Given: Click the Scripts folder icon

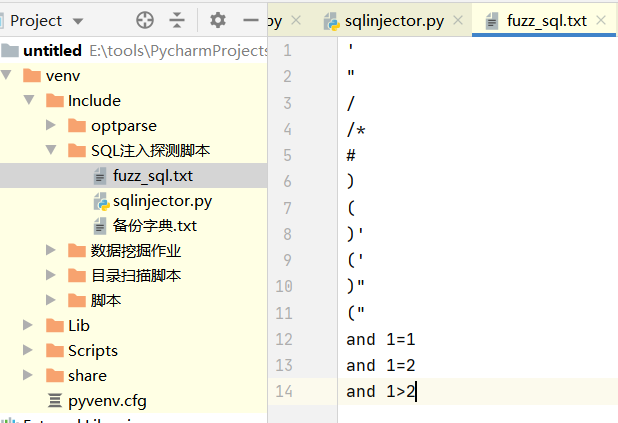Looking at the screenshot, I should tap(54, 350).
